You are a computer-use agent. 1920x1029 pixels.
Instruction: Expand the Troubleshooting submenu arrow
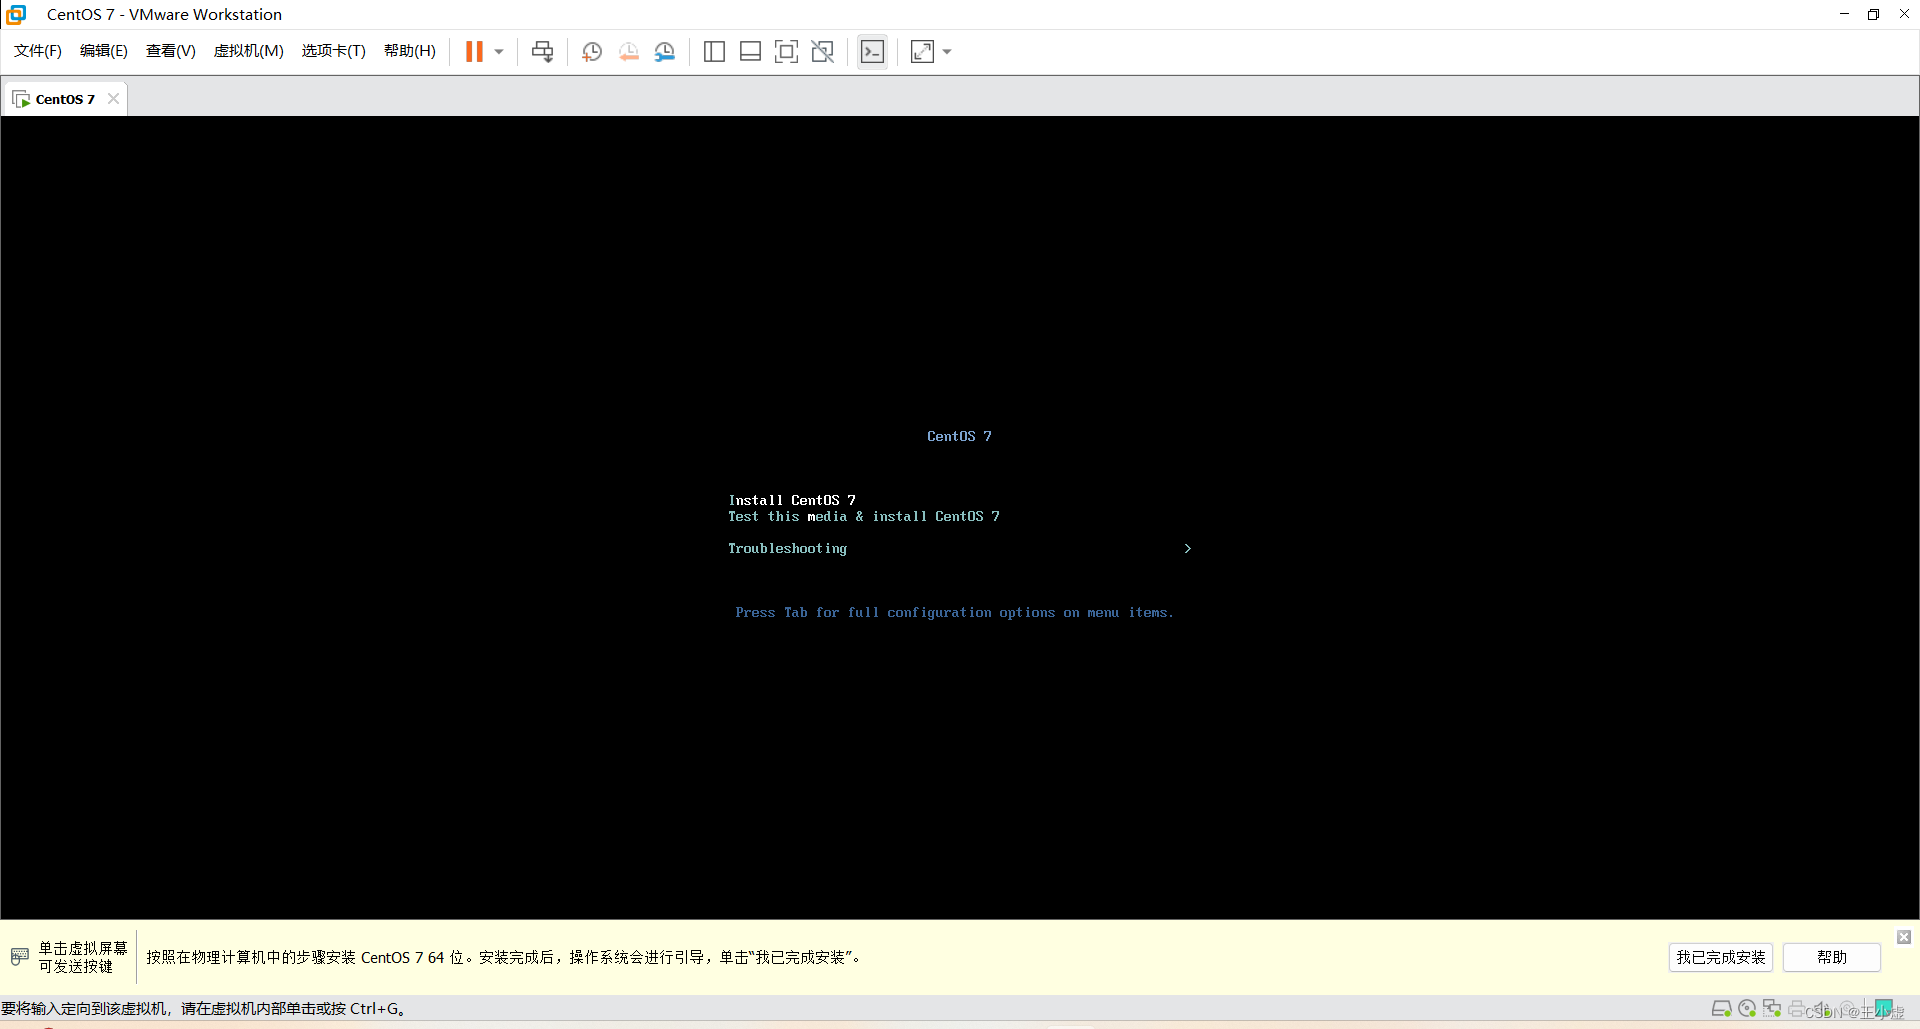pyautogui.click(x=1187, y=548)
